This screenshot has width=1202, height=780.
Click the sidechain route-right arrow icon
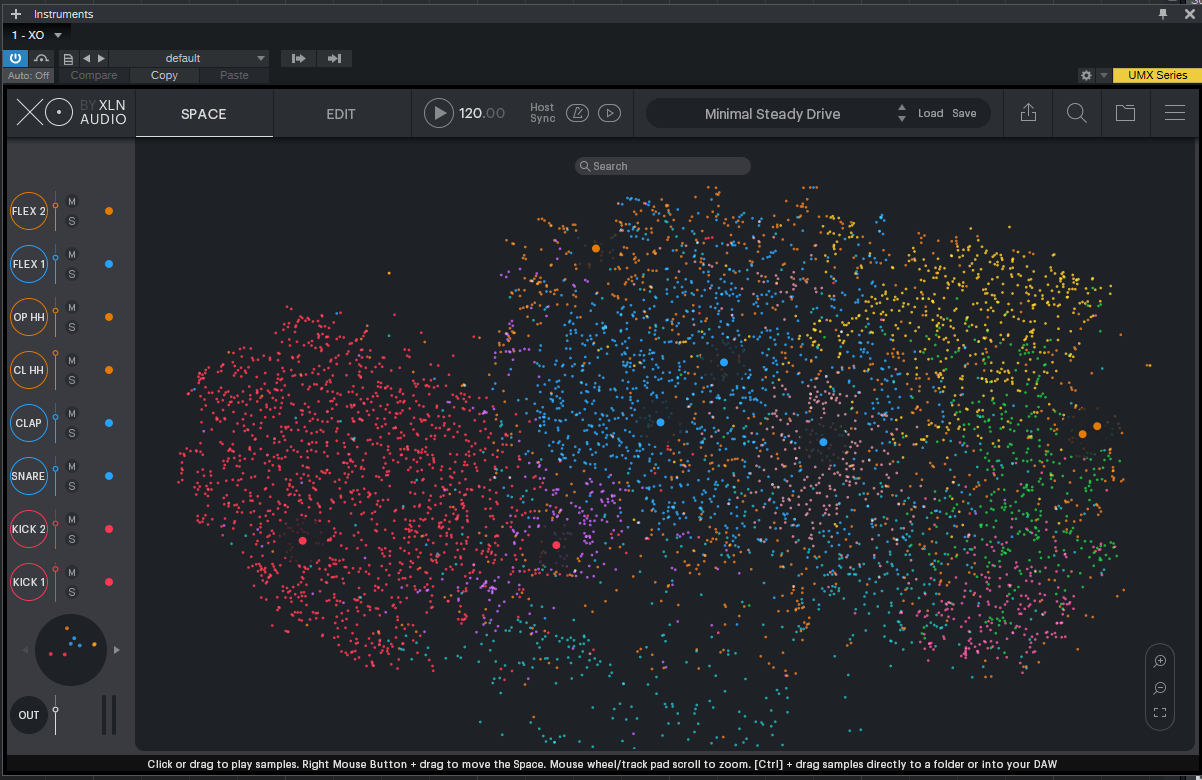298,59
